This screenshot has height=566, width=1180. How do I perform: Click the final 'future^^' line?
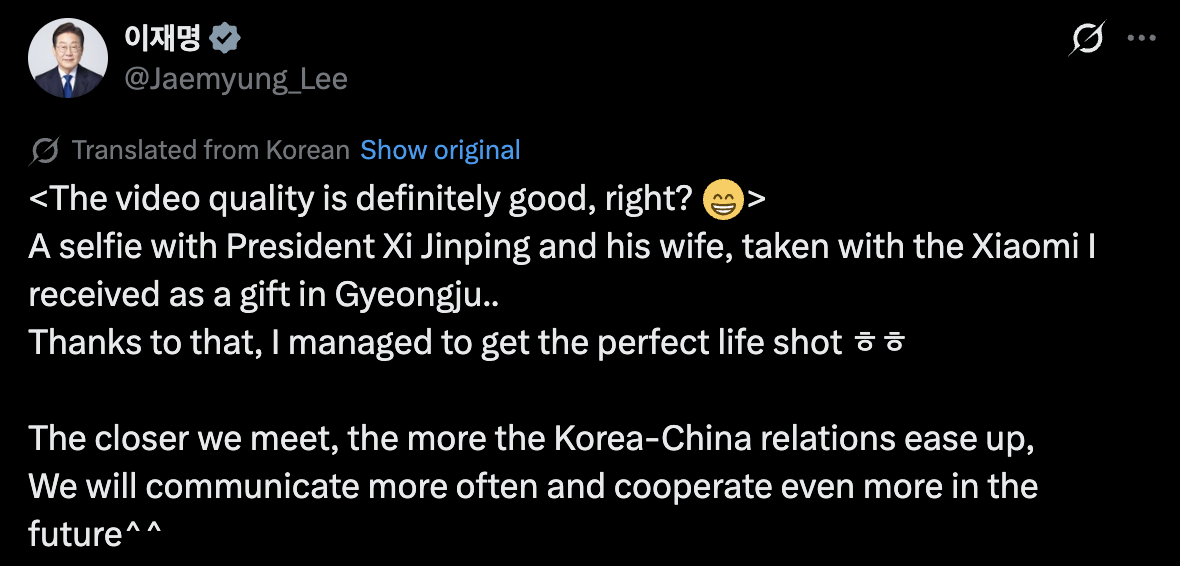(x=94, y=534)
